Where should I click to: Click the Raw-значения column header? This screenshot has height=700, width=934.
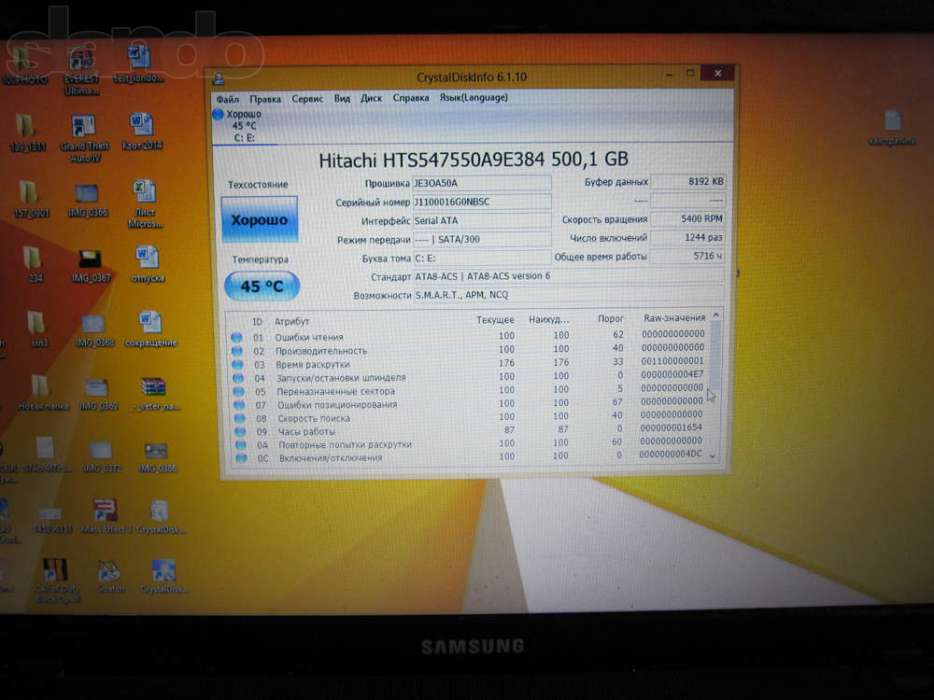(674, 318)
